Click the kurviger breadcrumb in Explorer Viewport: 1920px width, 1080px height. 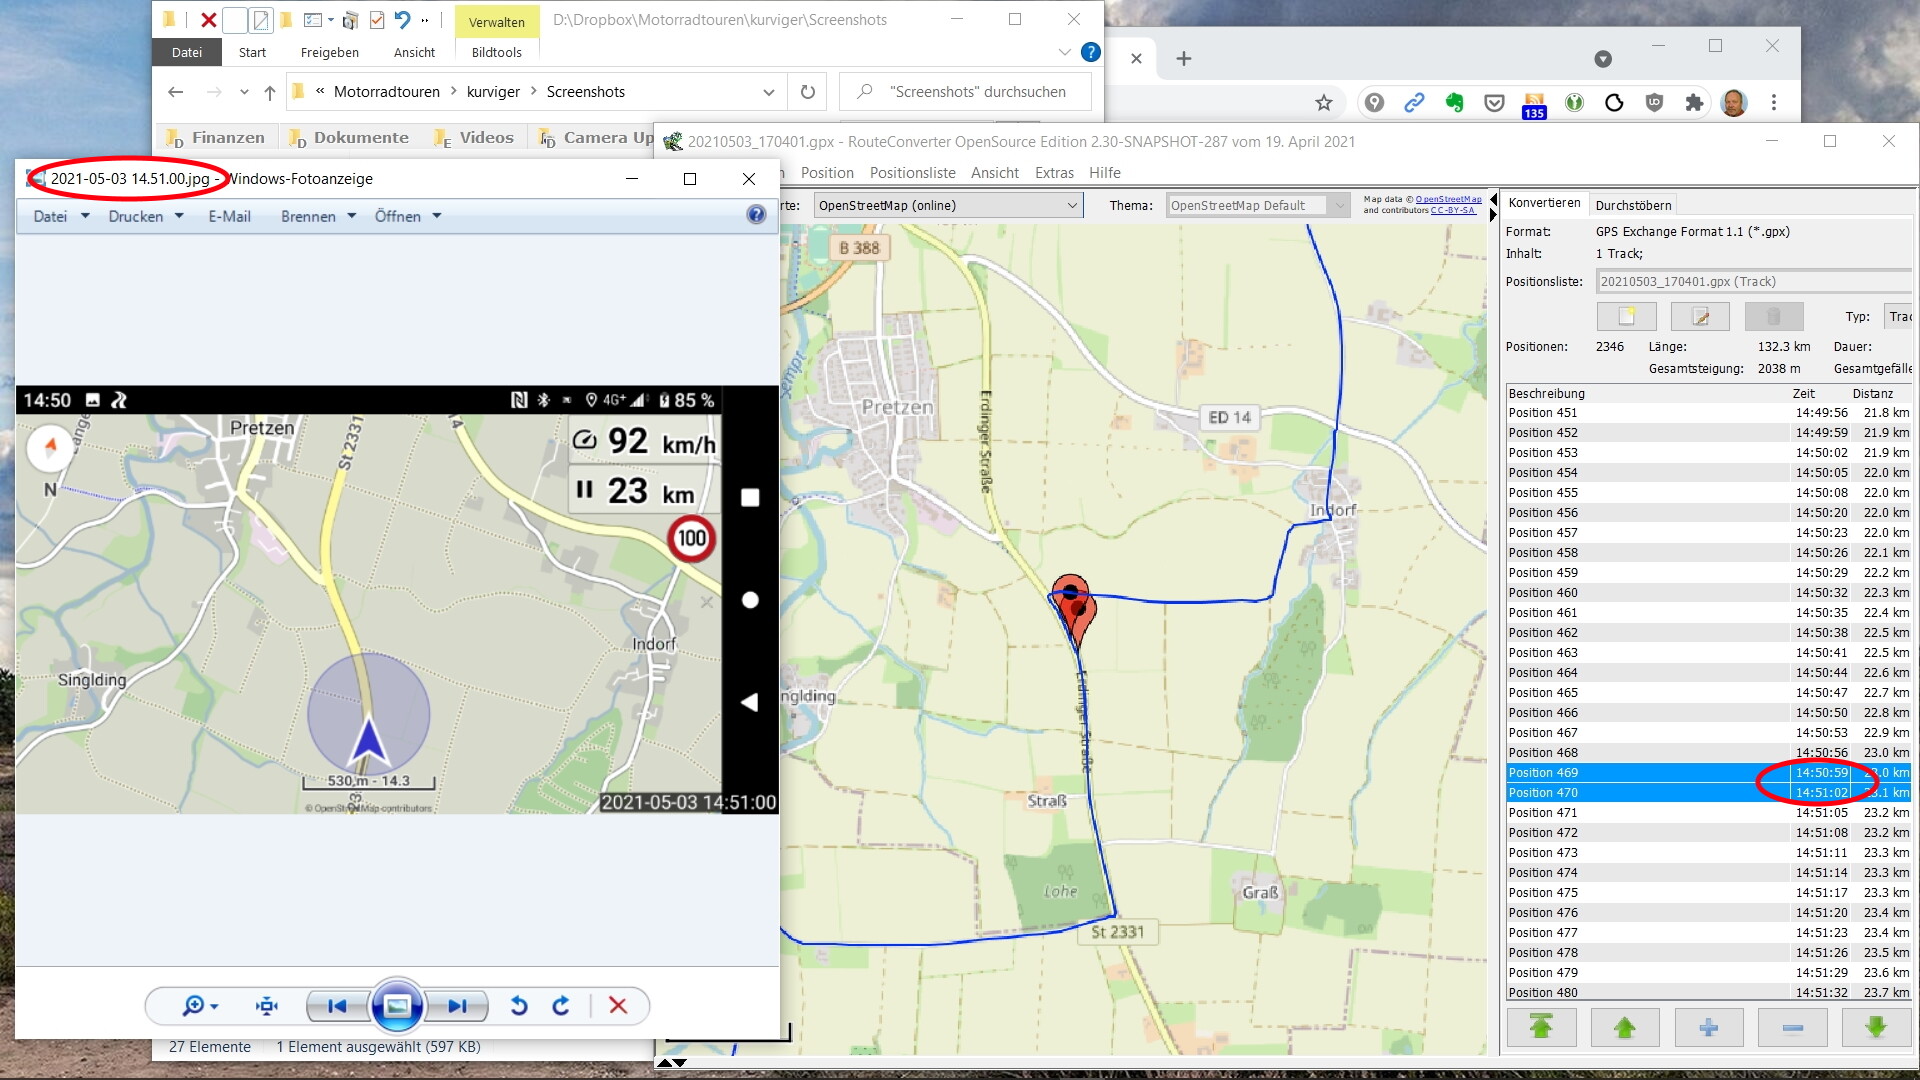pyautogui.click(x=493, y=92)
